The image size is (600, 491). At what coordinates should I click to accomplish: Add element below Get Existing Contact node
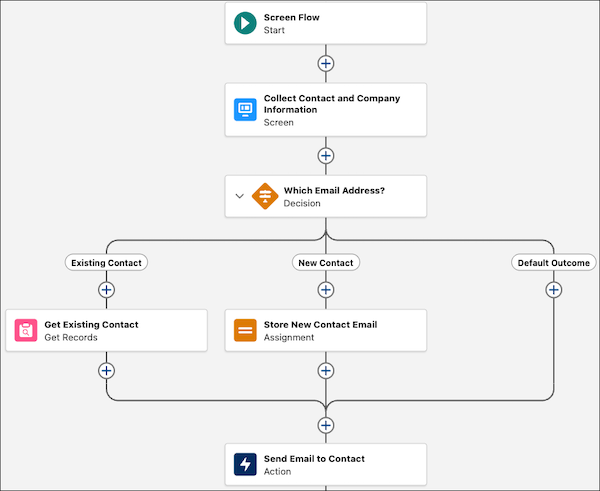click(x=106, y=370)
